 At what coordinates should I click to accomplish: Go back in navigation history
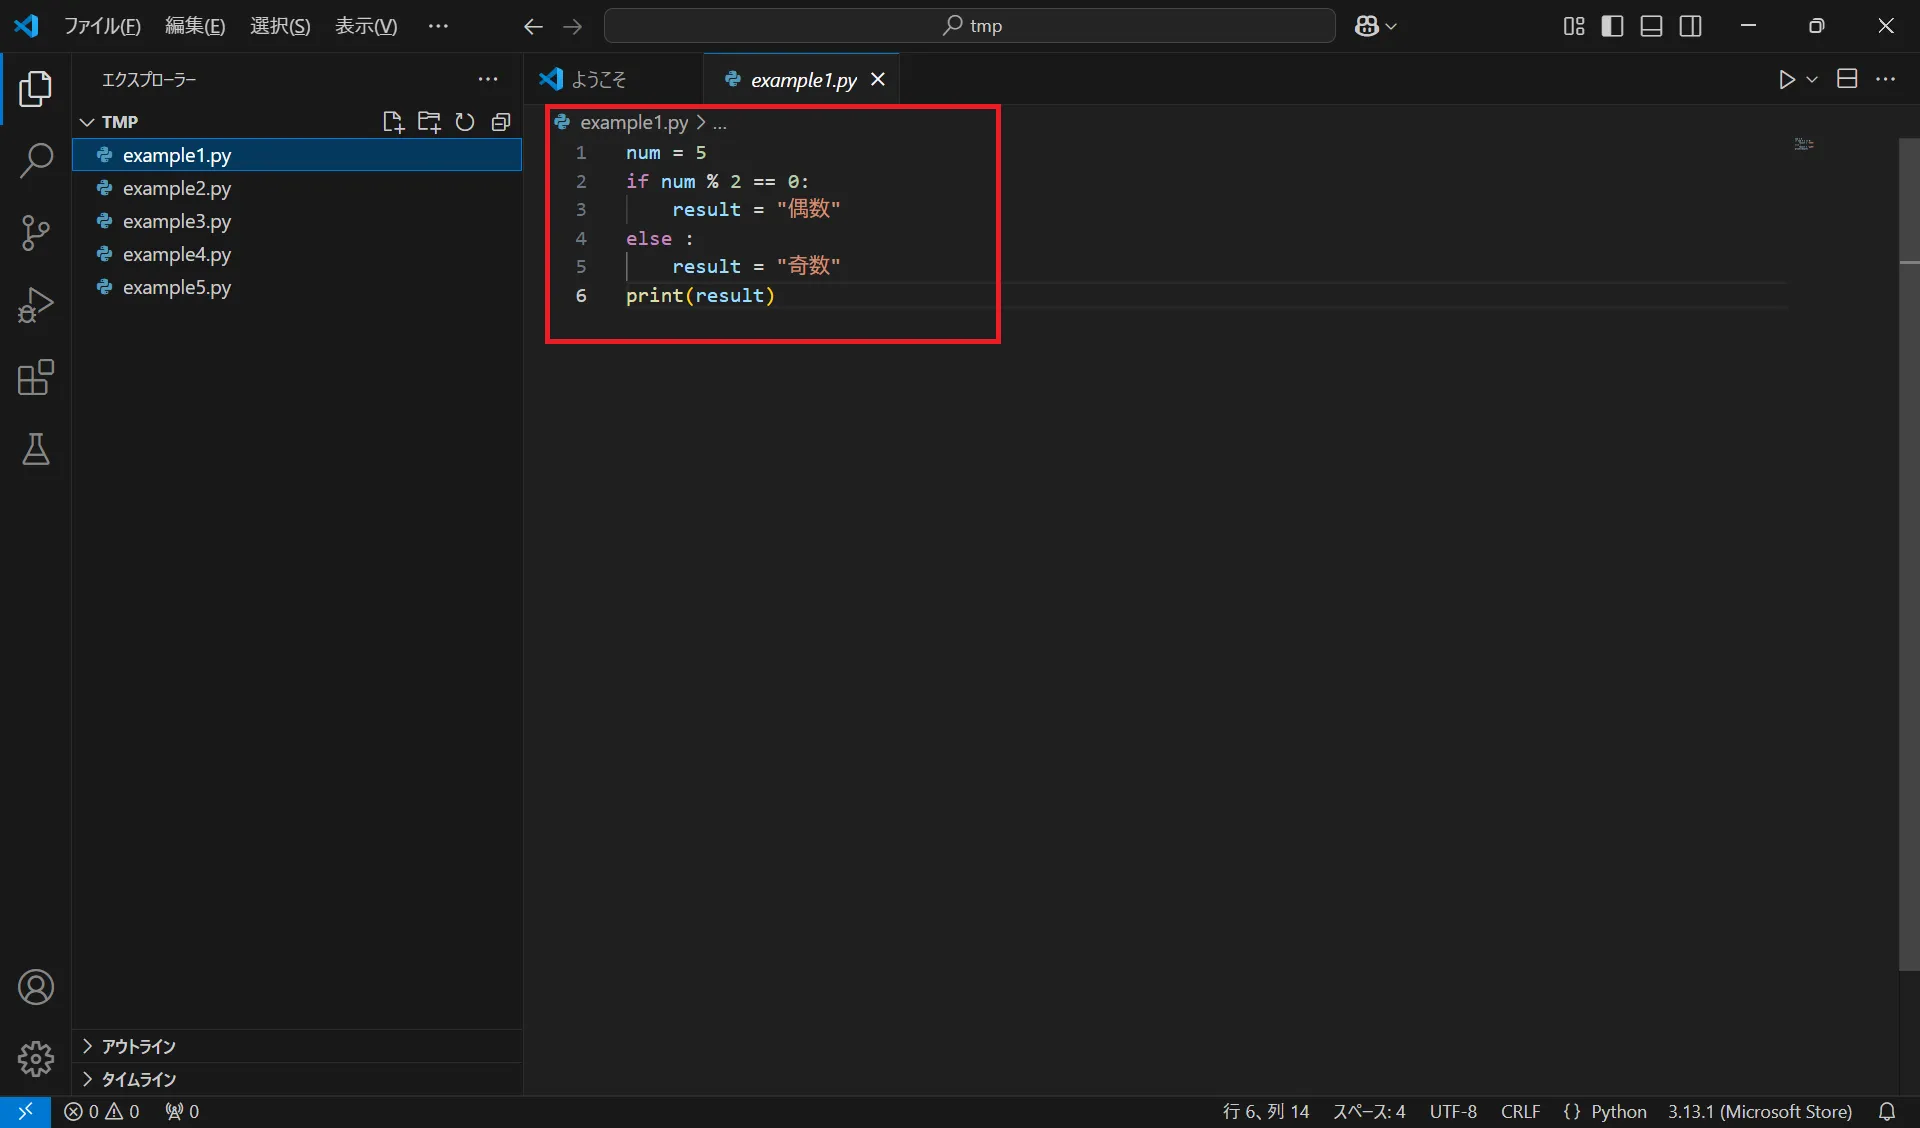coord(533,26)
